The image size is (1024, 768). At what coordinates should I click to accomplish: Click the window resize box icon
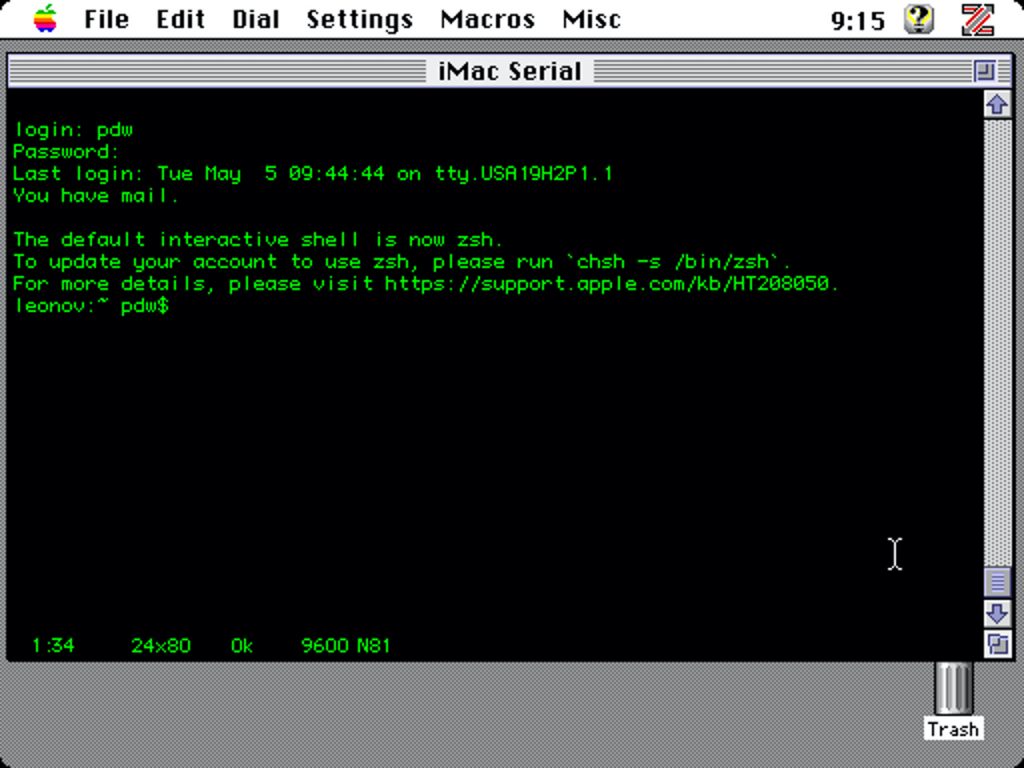click(x=997, y=645)
